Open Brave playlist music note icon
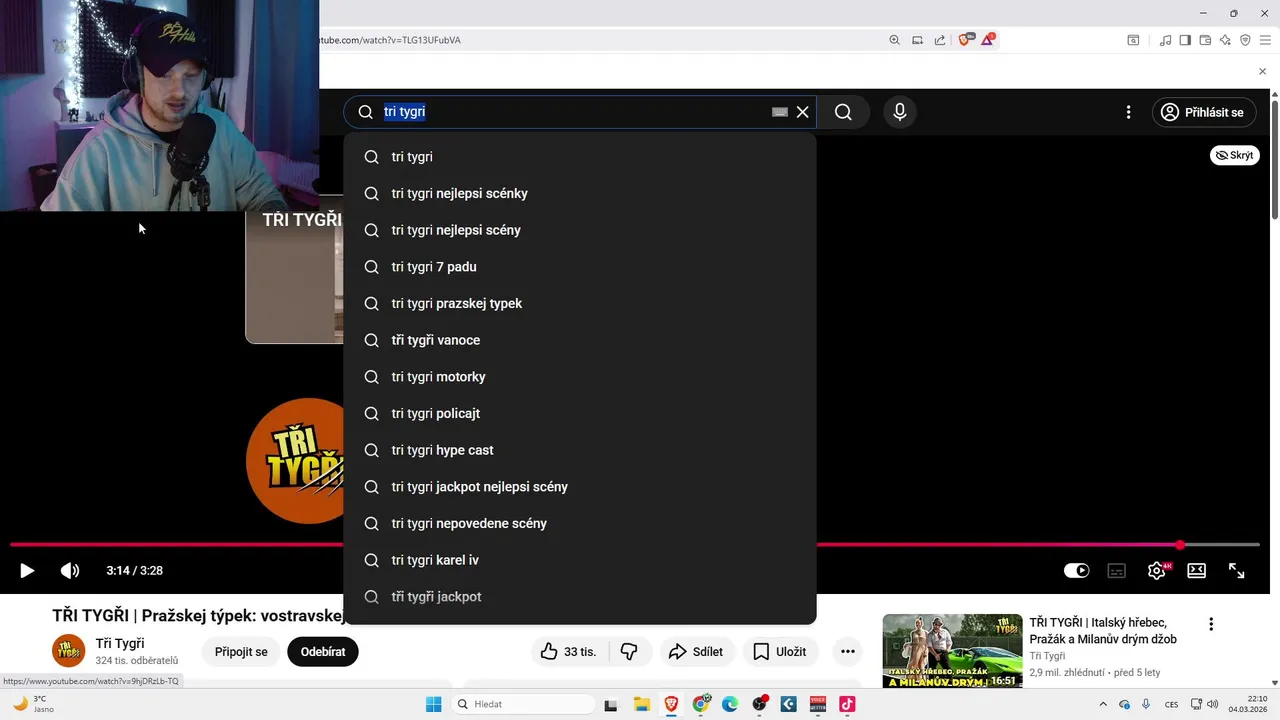This screenshot has height=720, width=1280. pos(1165,40)
